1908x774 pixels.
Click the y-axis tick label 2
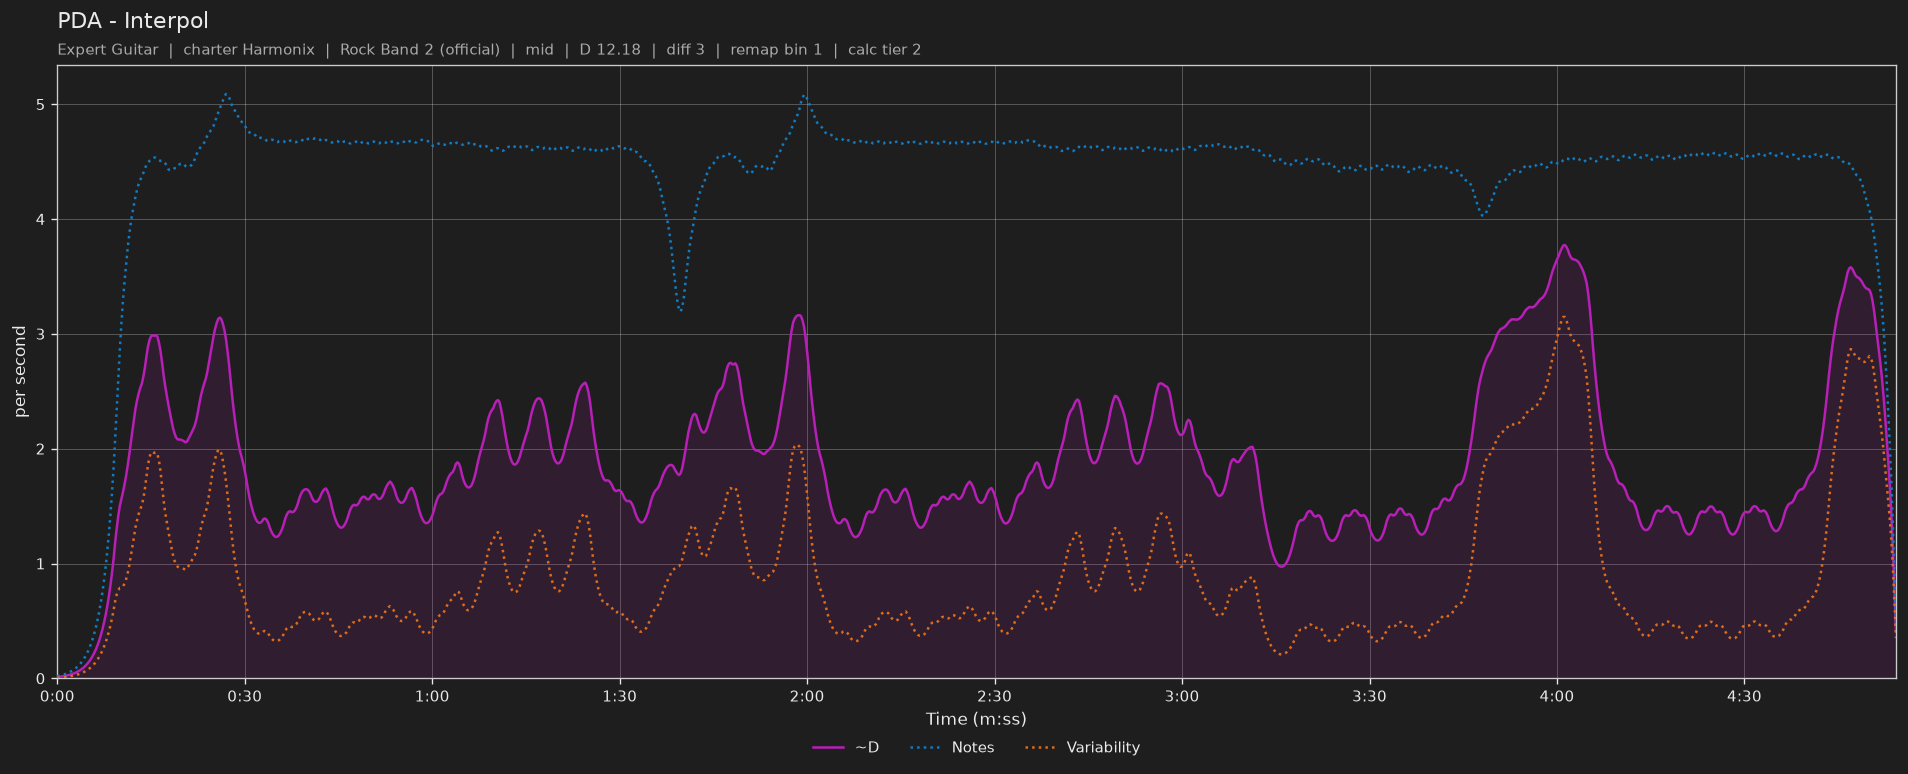[x=42, y=450]
